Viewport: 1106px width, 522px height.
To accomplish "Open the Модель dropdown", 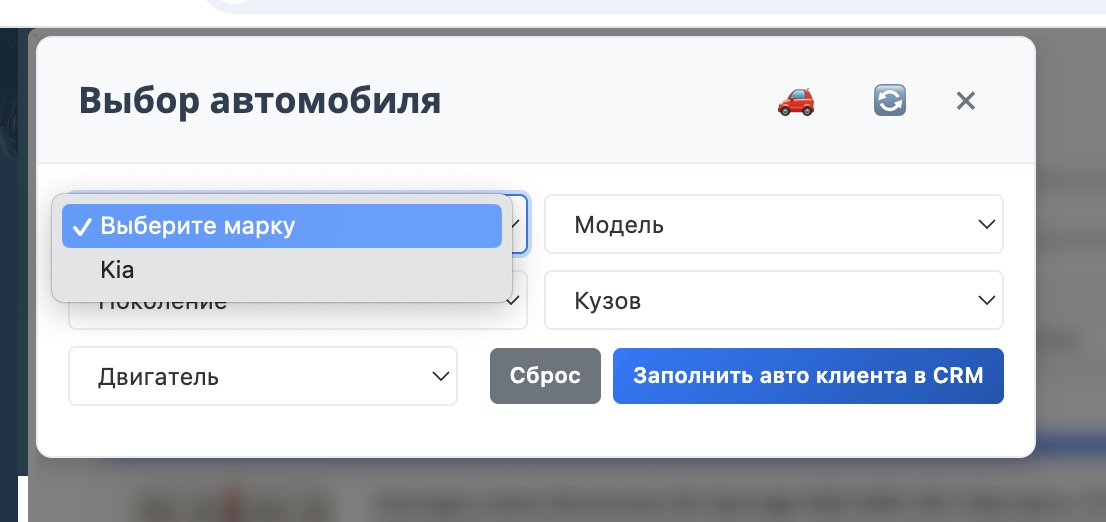I will click(773, 225).
